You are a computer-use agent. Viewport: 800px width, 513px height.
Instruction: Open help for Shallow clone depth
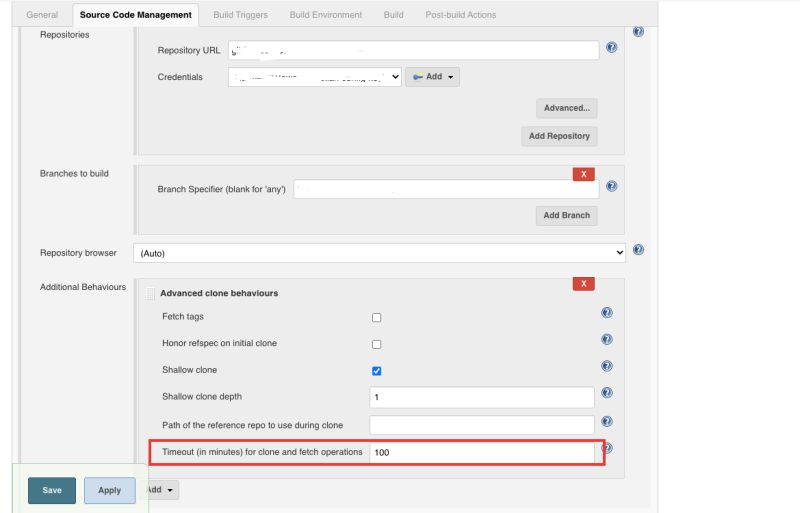[x=606, y=393]
